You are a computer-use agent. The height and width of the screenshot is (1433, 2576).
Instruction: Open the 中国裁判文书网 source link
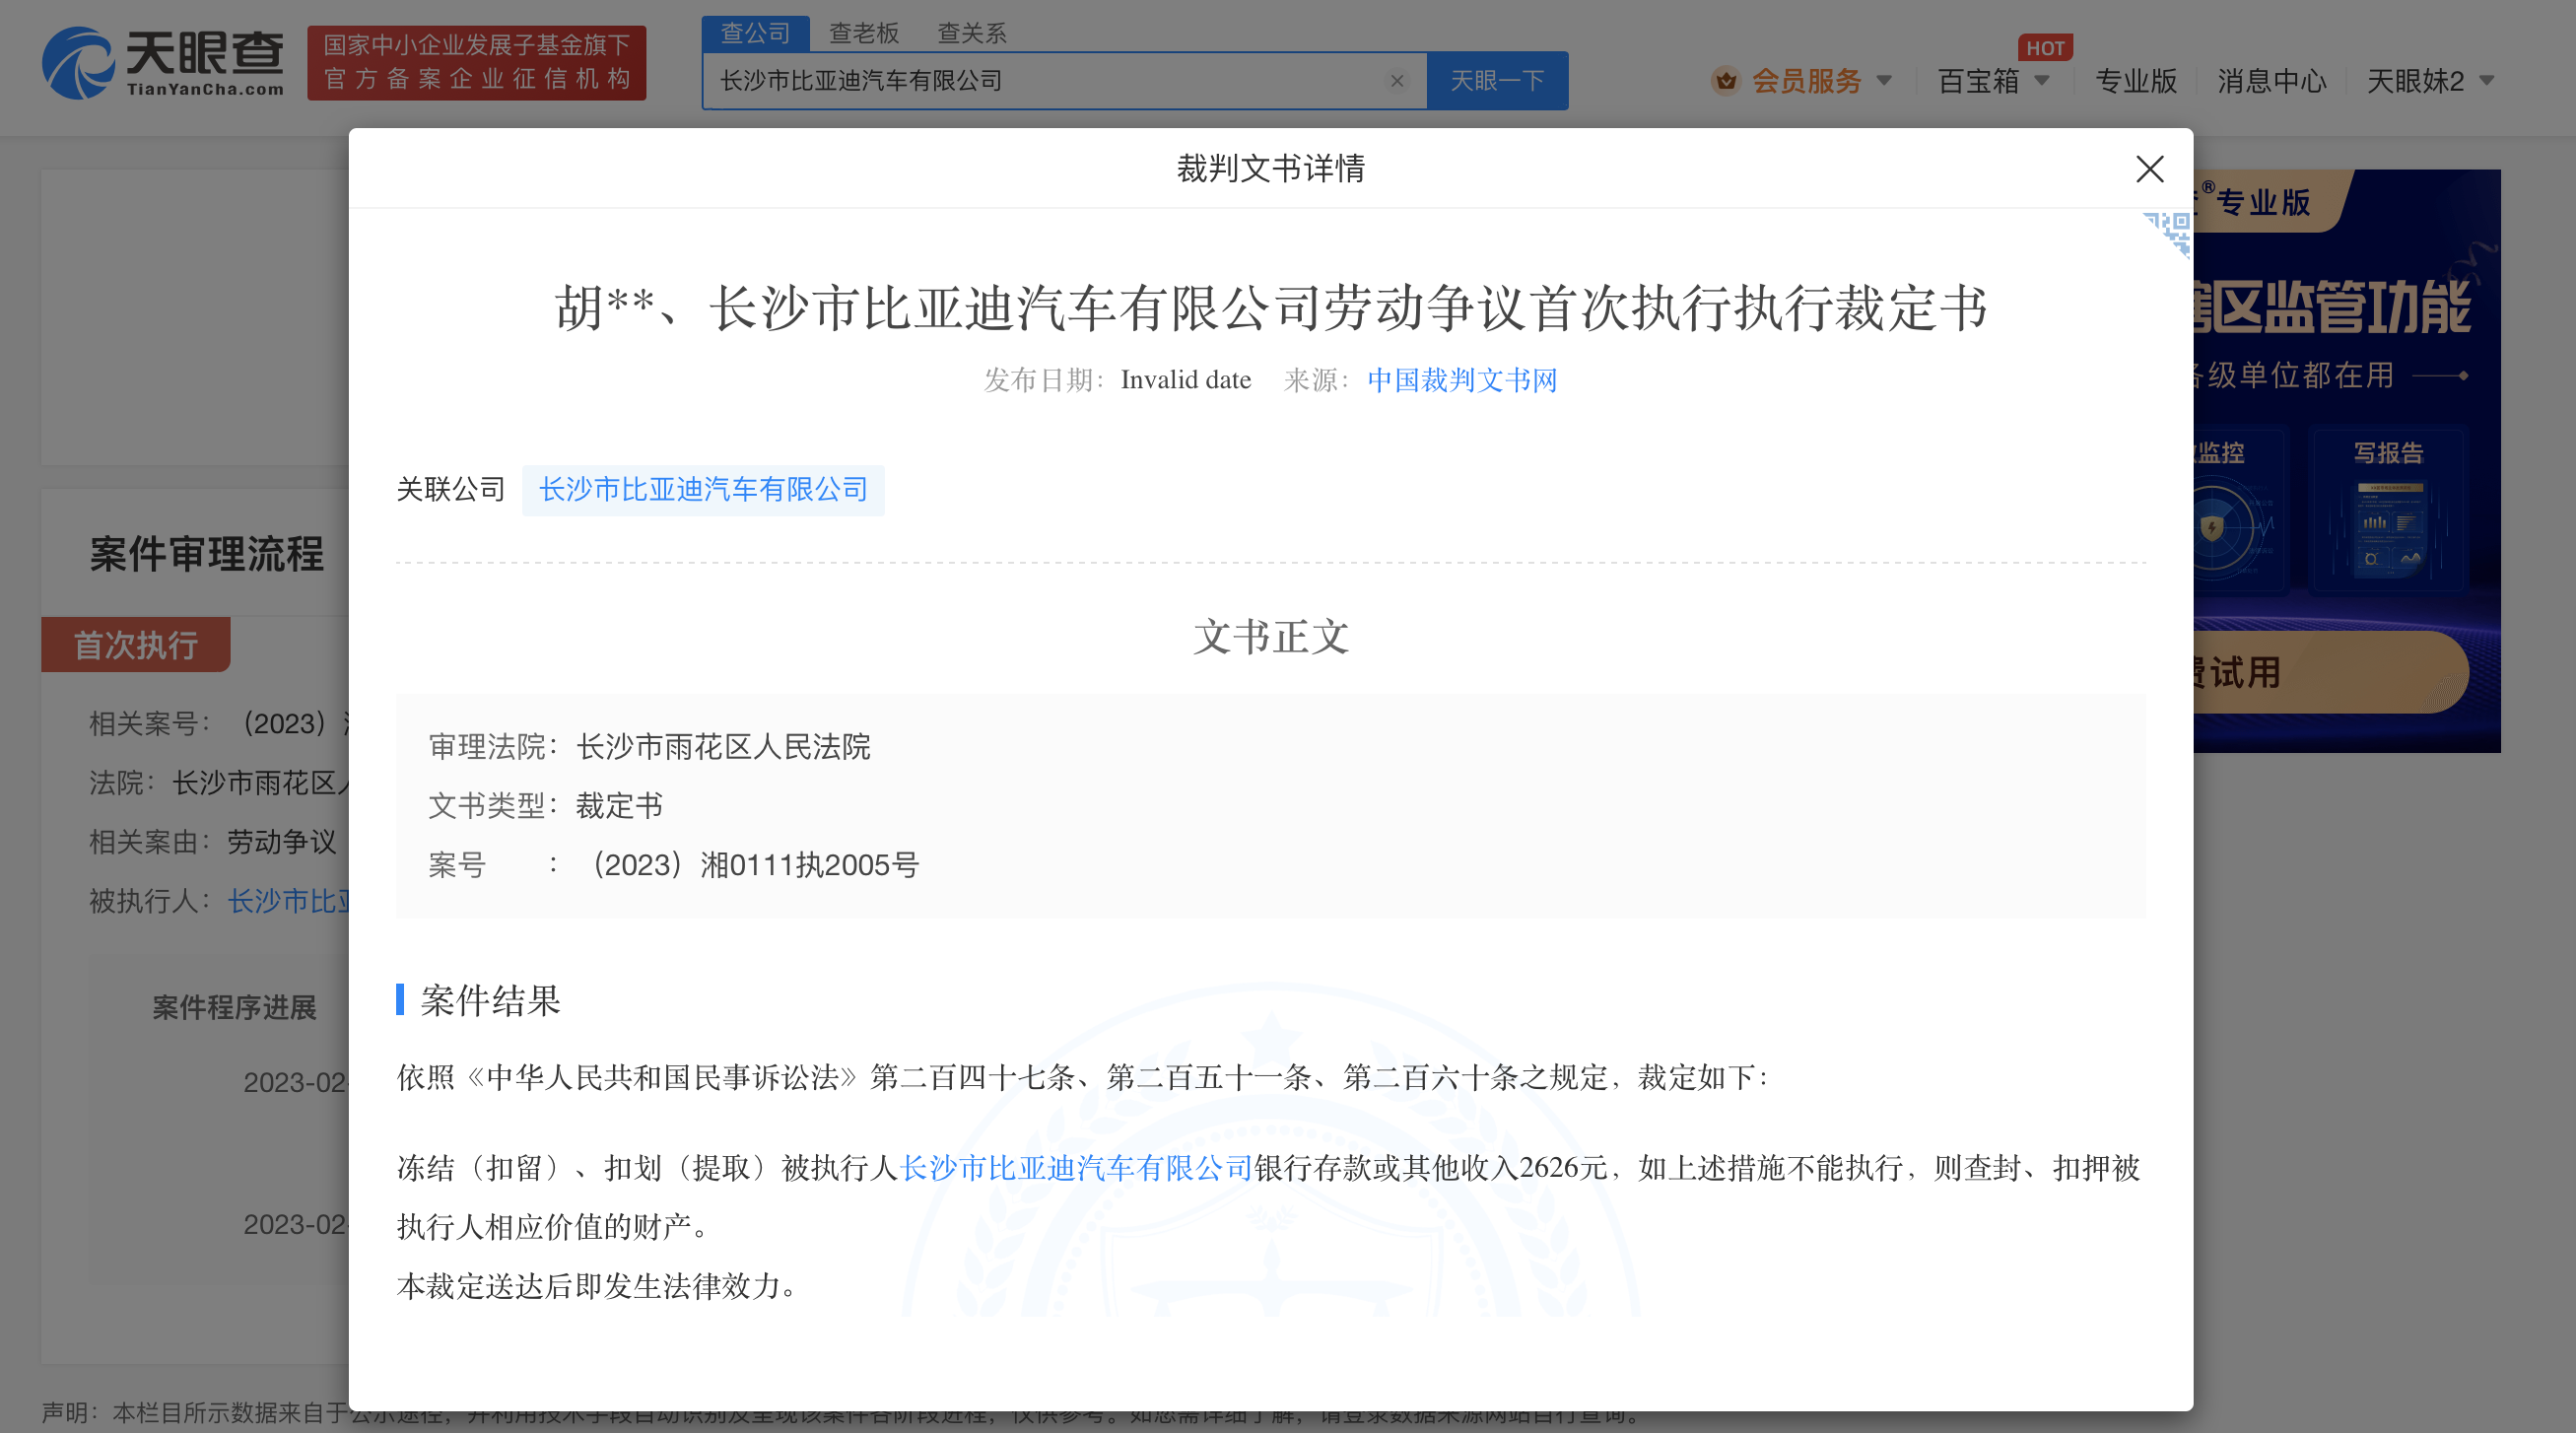[1462, 380]
